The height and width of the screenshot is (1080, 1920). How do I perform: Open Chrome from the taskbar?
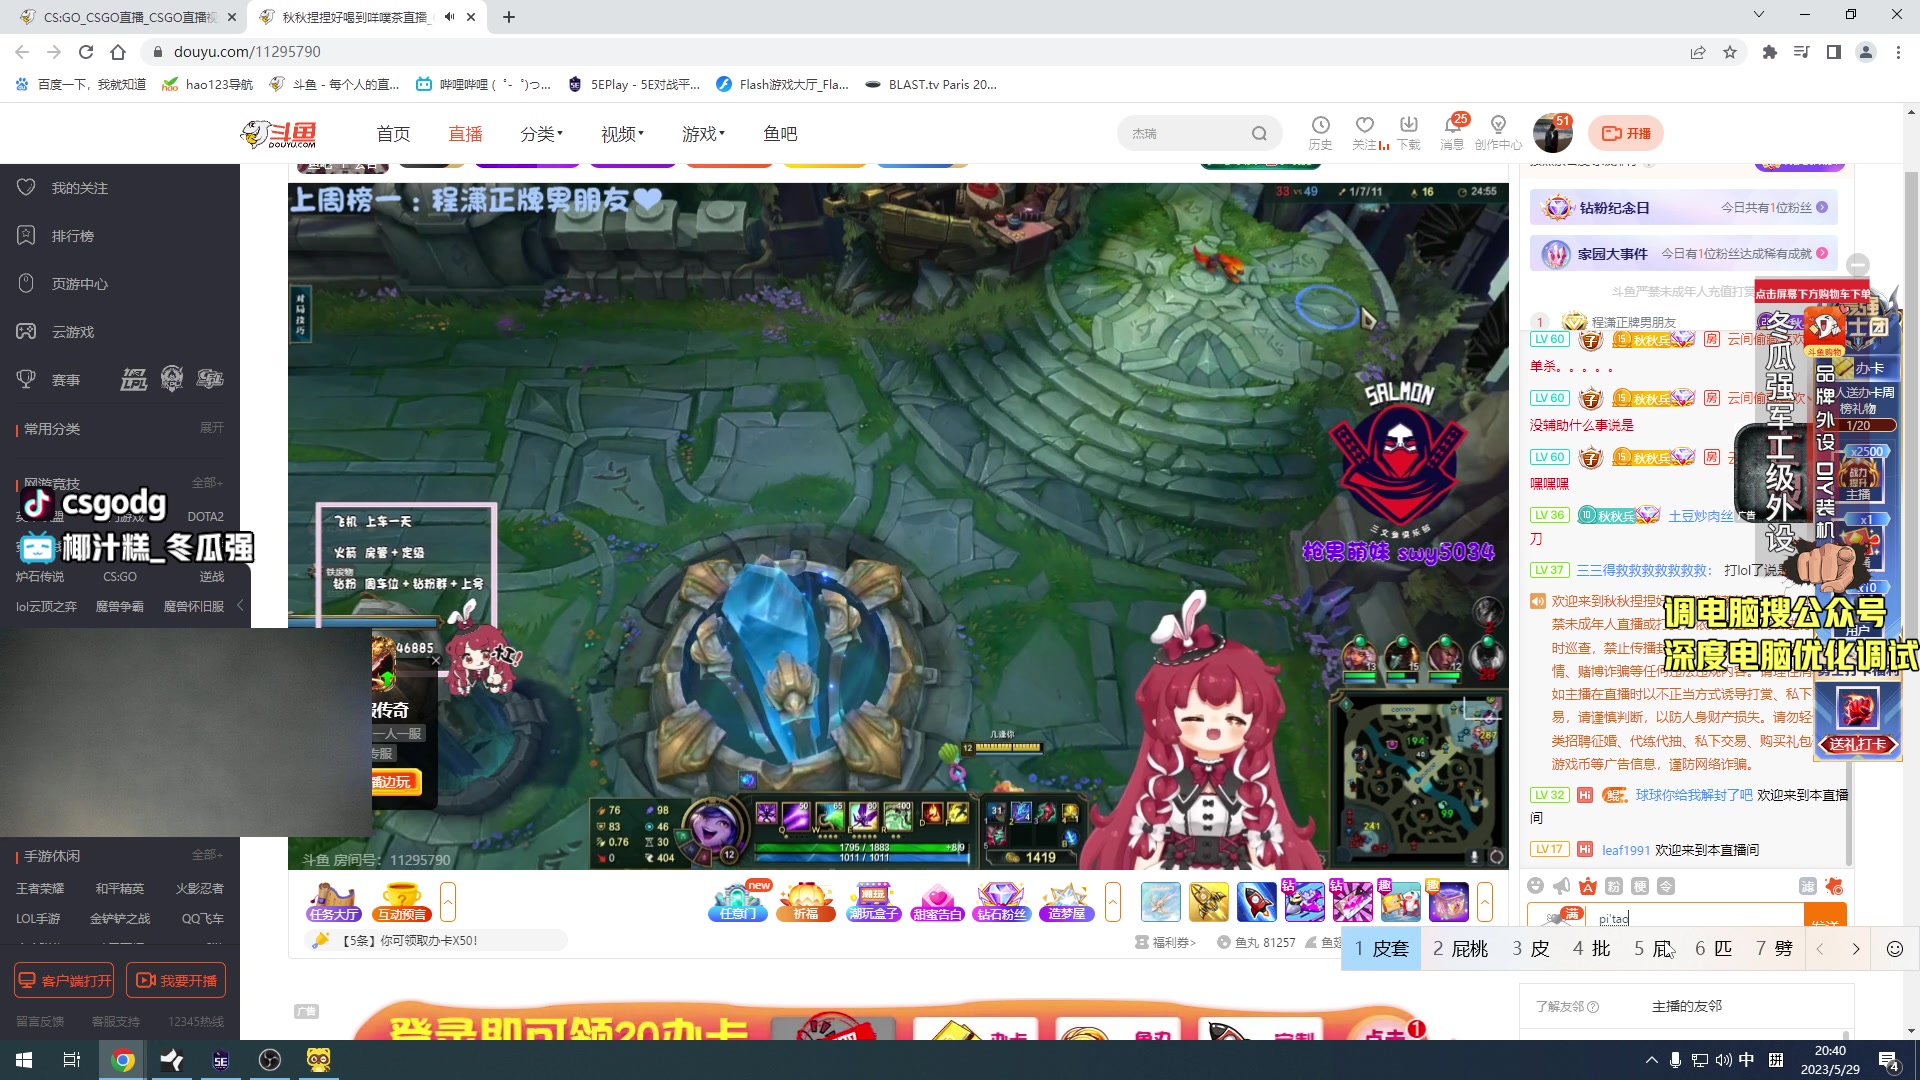click(123, 1060)
